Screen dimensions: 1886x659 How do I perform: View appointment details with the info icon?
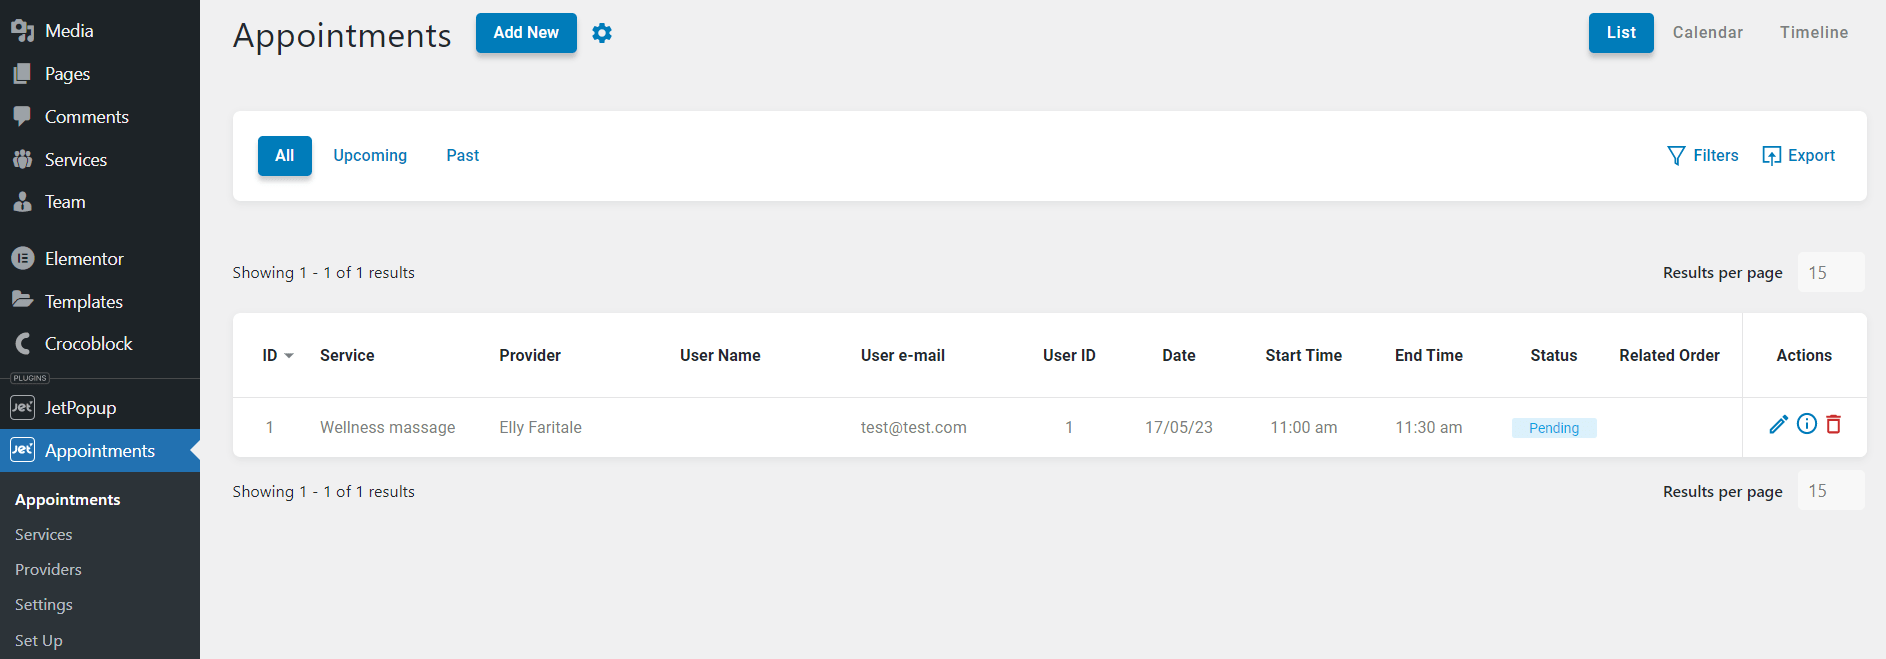[1806, 424]
